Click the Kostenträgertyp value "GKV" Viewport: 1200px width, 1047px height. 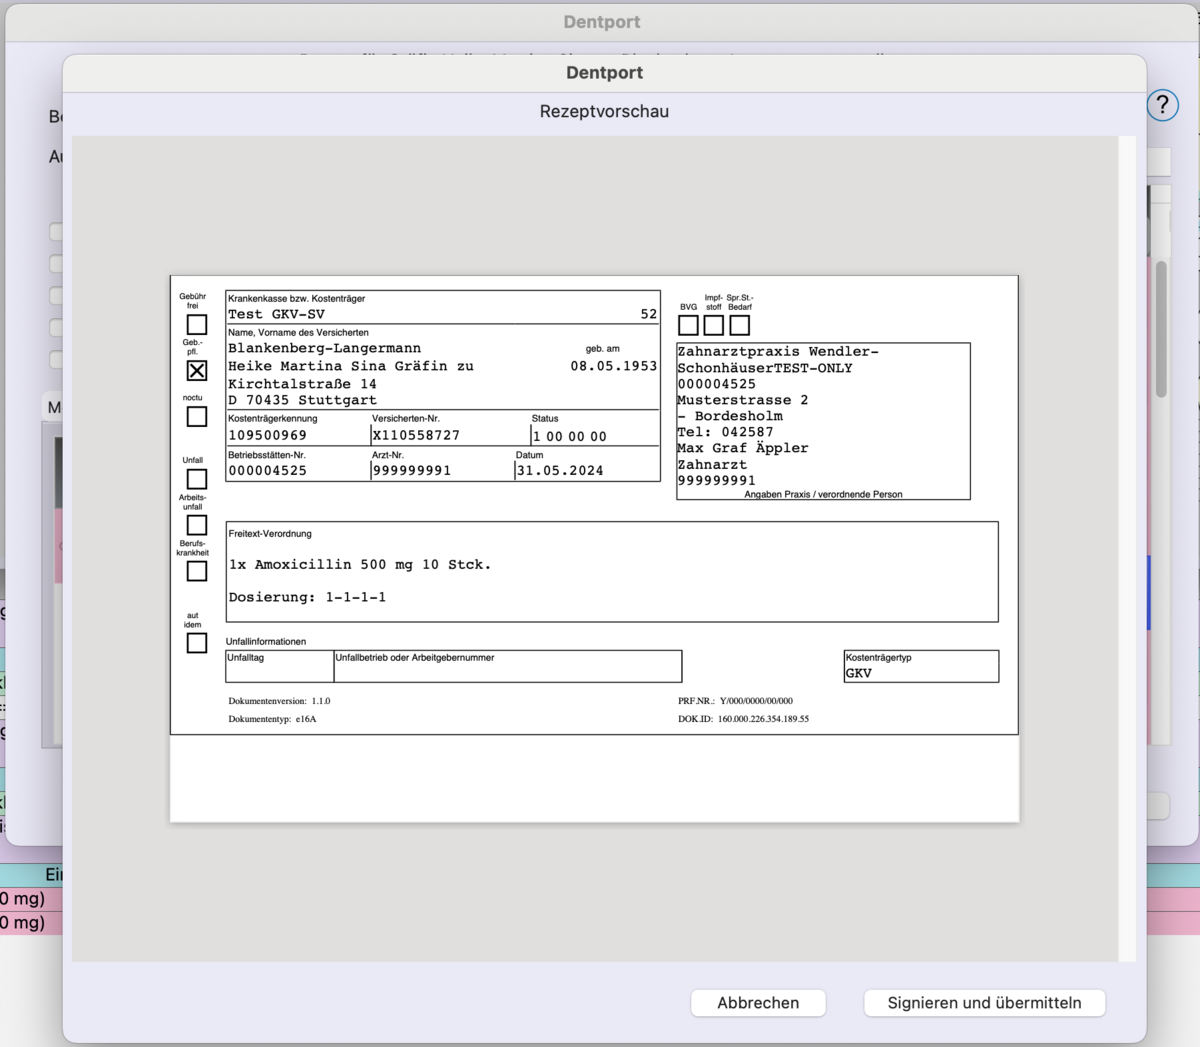click(x=858, y=673)
